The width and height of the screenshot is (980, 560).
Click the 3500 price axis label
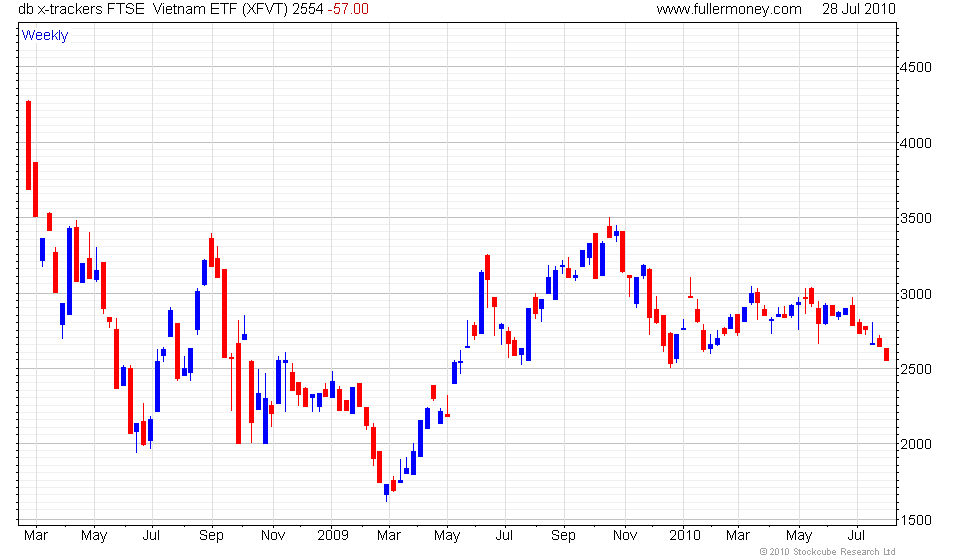click(916, 218)
